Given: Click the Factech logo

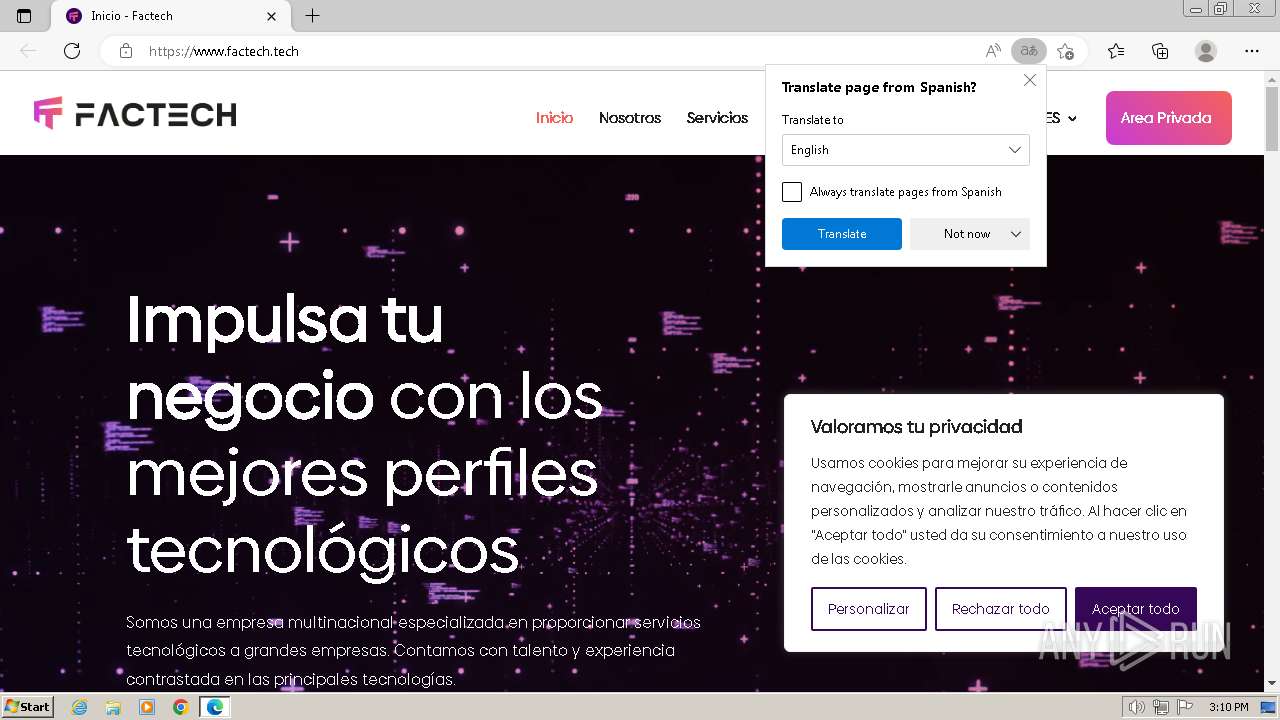Looking at the screenshot, I should [135, 114].
